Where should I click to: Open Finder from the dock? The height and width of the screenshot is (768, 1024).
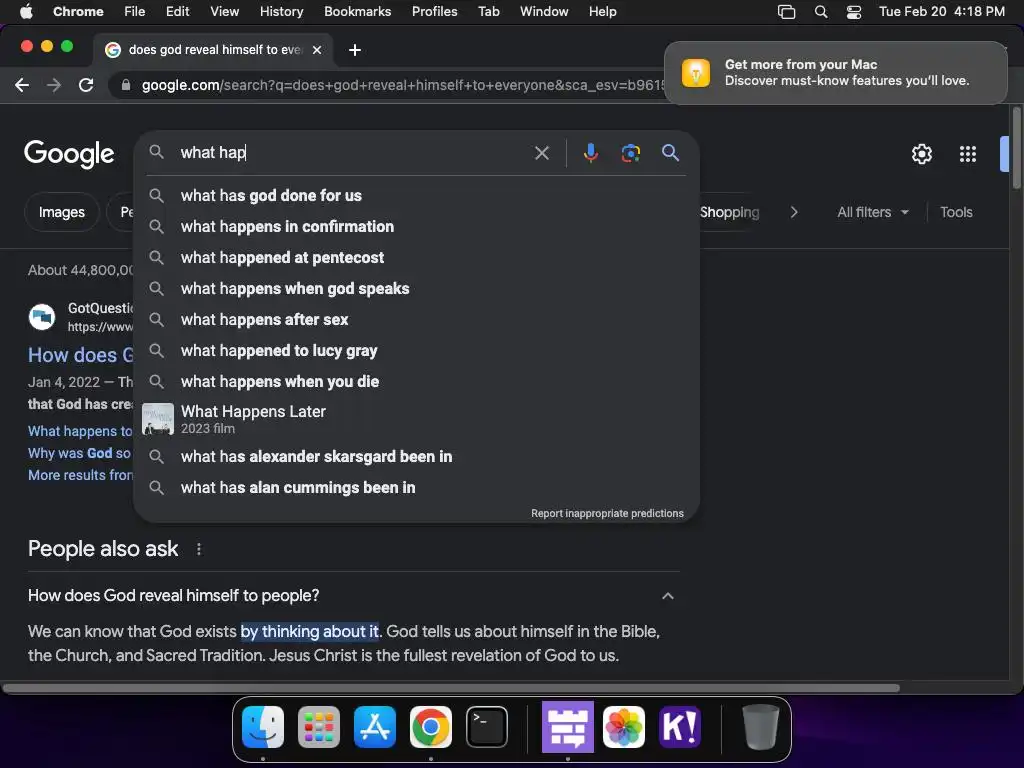(263, 727)
